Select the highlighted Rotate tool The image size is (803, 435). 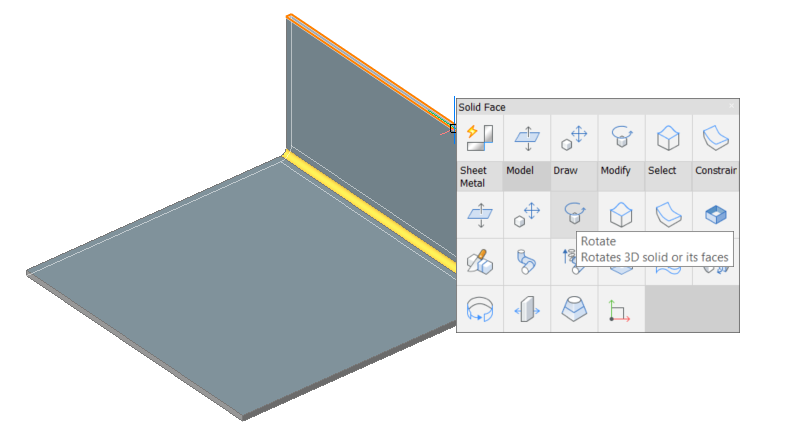pyautogui.click(x=574, y=214)
